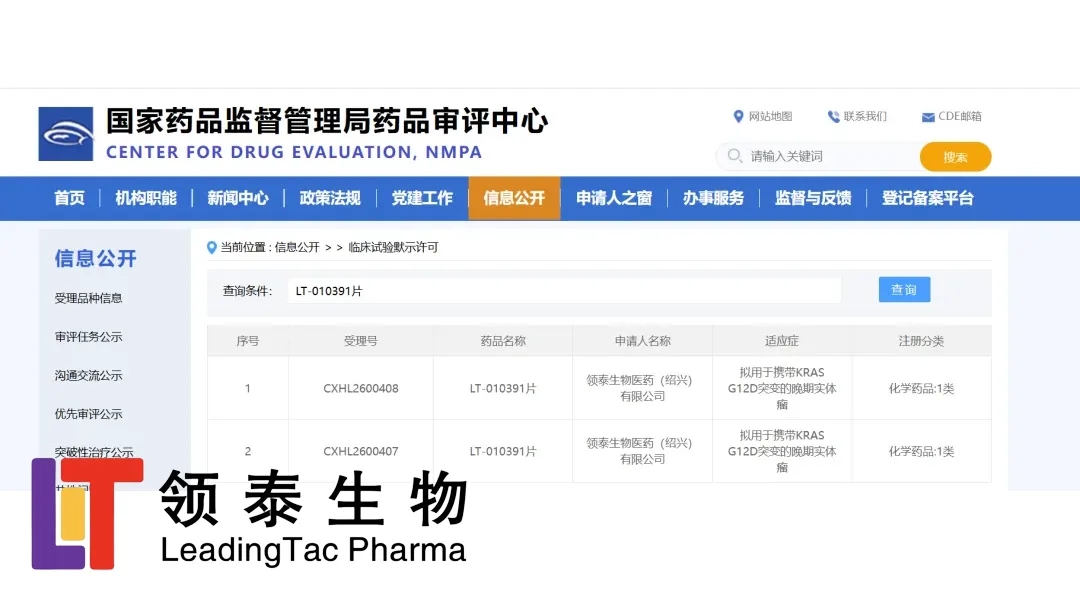
Task: Select the highlighted 信息公开 tab
Action: tap(515, 198)
